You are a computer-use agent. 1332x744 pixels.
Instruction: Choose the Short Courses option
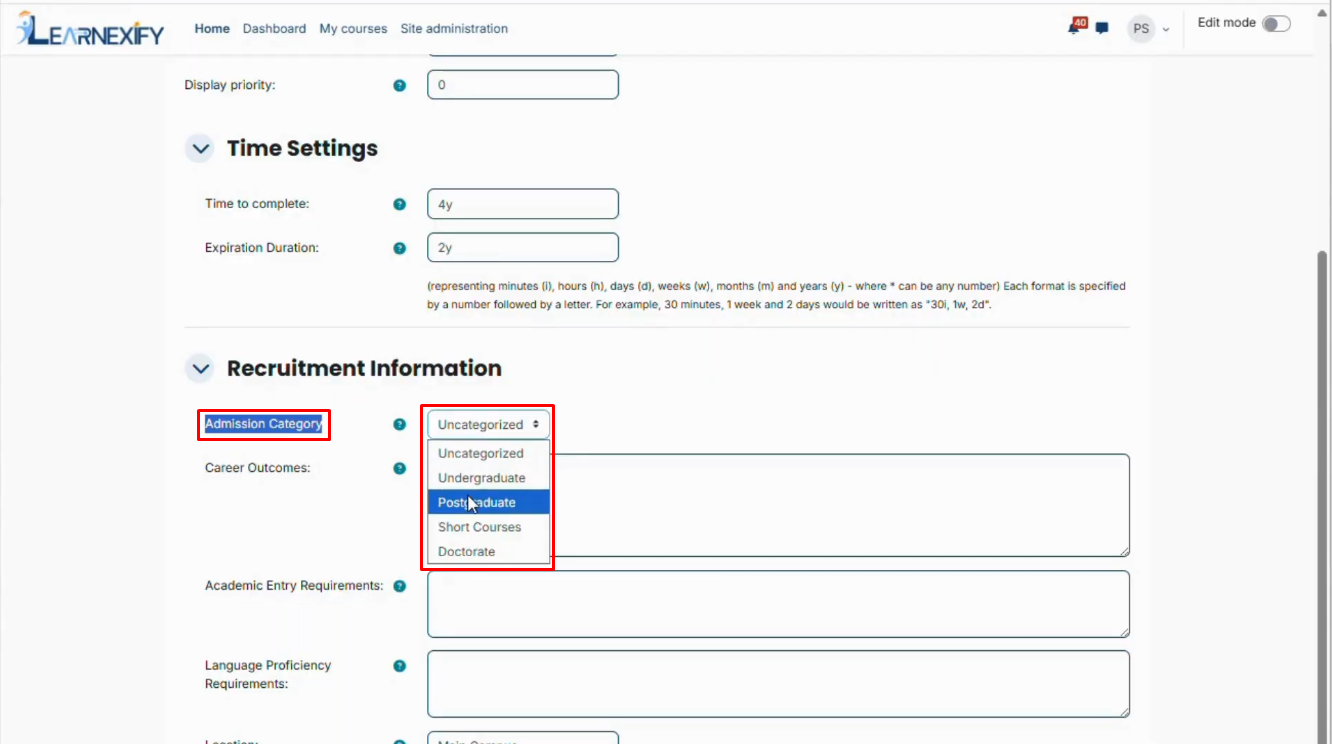[489, 527]
